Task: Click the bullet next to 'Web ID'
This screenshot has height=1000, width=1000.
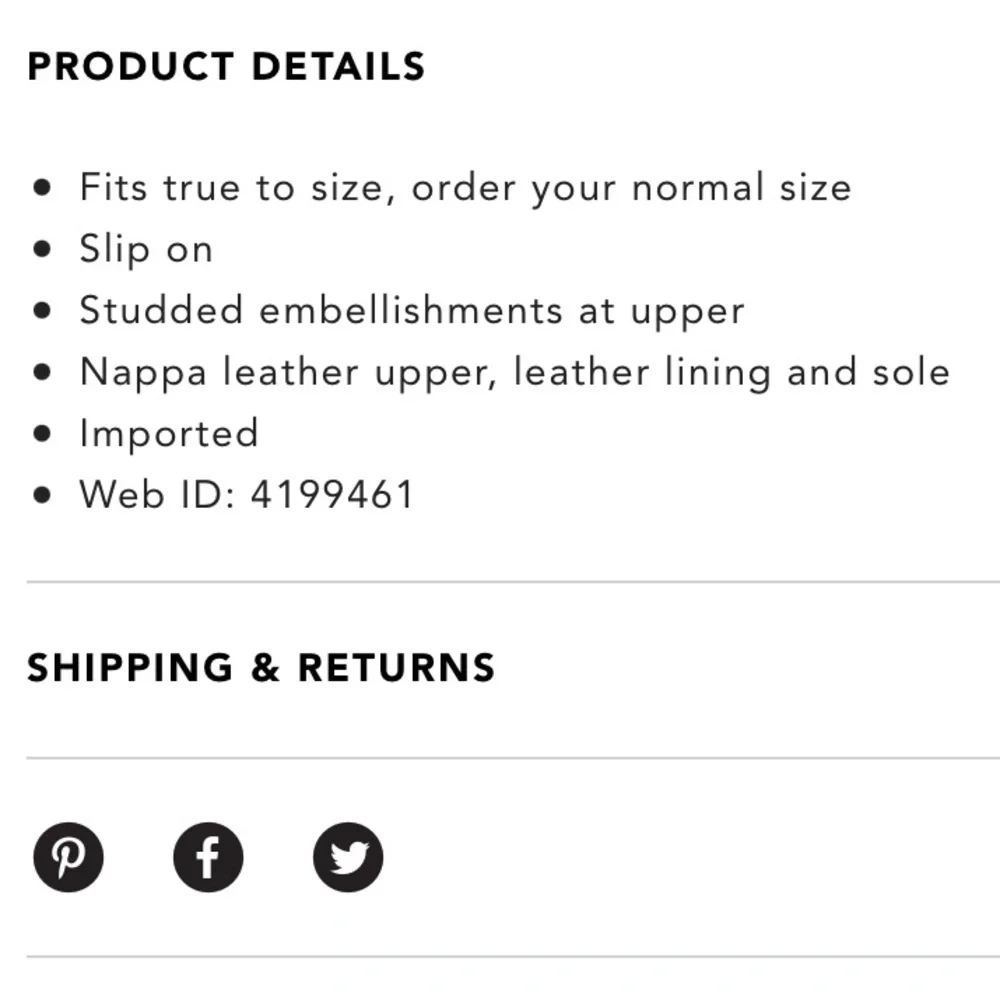Action: [42, 495]
